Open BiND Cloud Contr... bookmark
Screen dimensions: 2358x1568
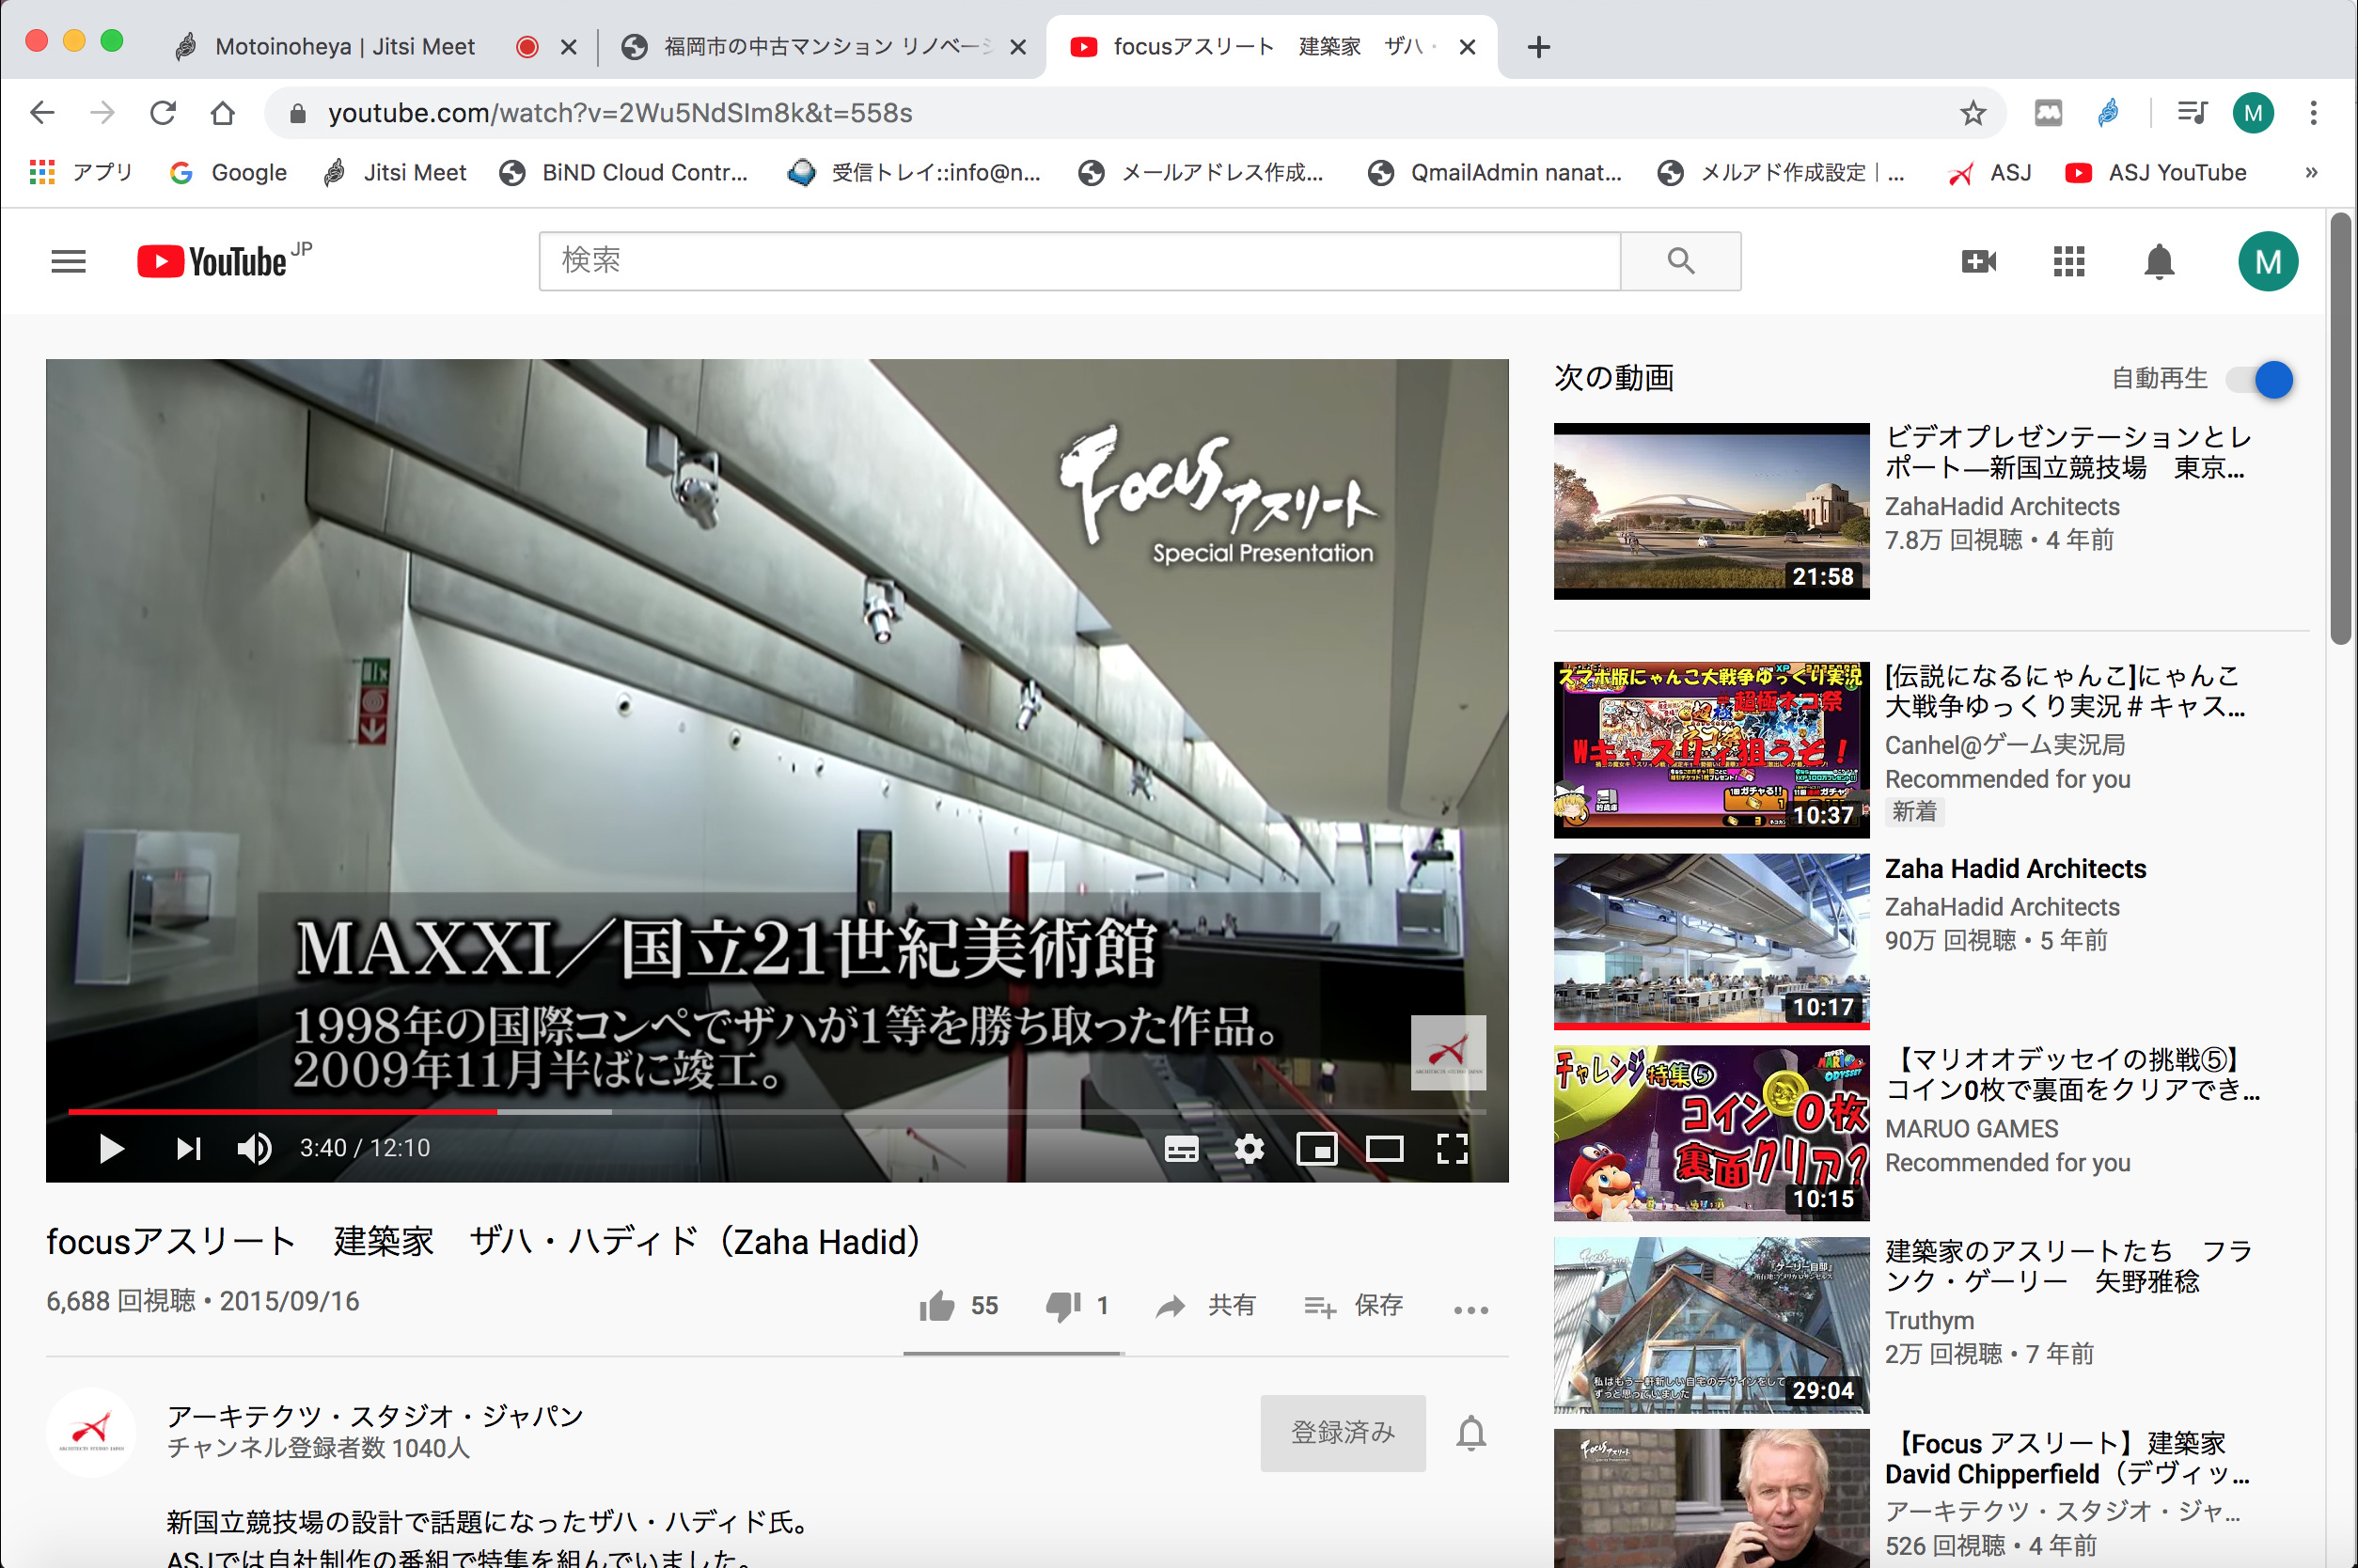pos(624,172)
